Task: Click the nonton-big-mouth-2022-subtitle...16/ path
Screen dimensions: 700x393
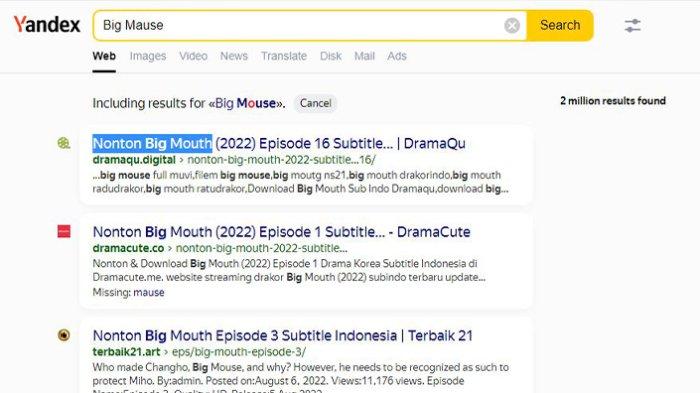Action: point(282,160)
